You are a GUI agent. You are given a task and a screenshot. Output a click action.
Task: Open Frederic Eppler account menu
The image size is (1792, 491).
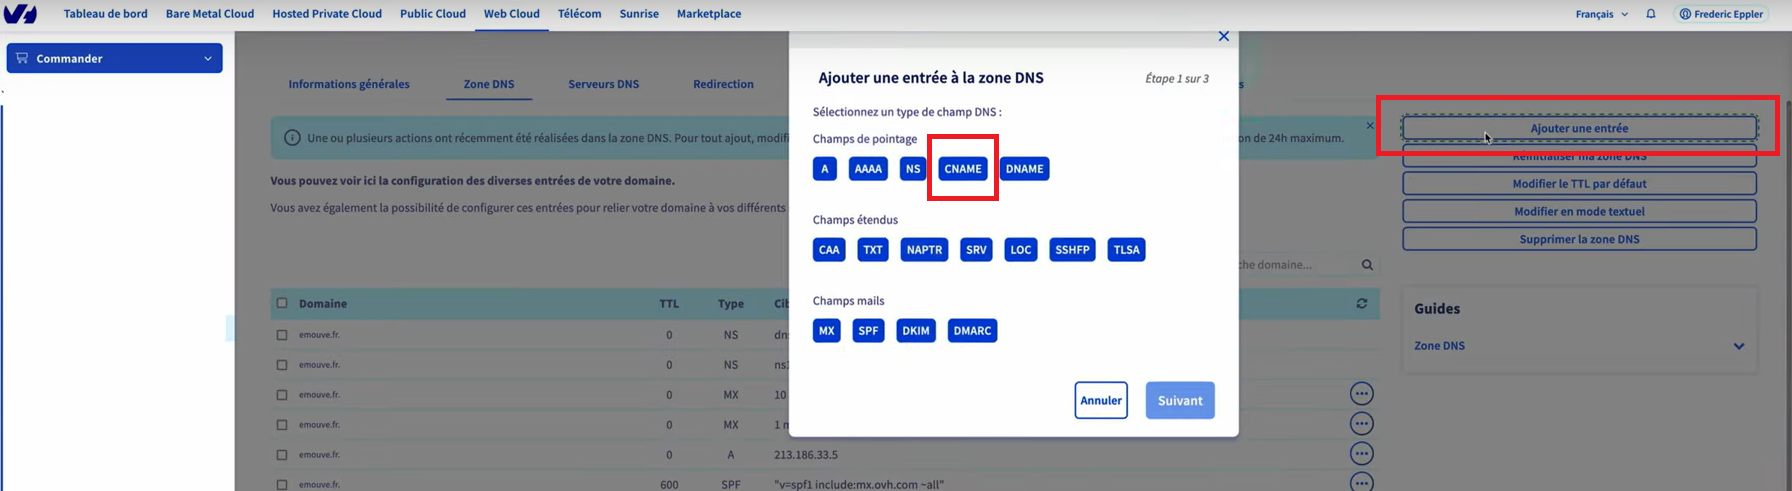[1721, 14]
